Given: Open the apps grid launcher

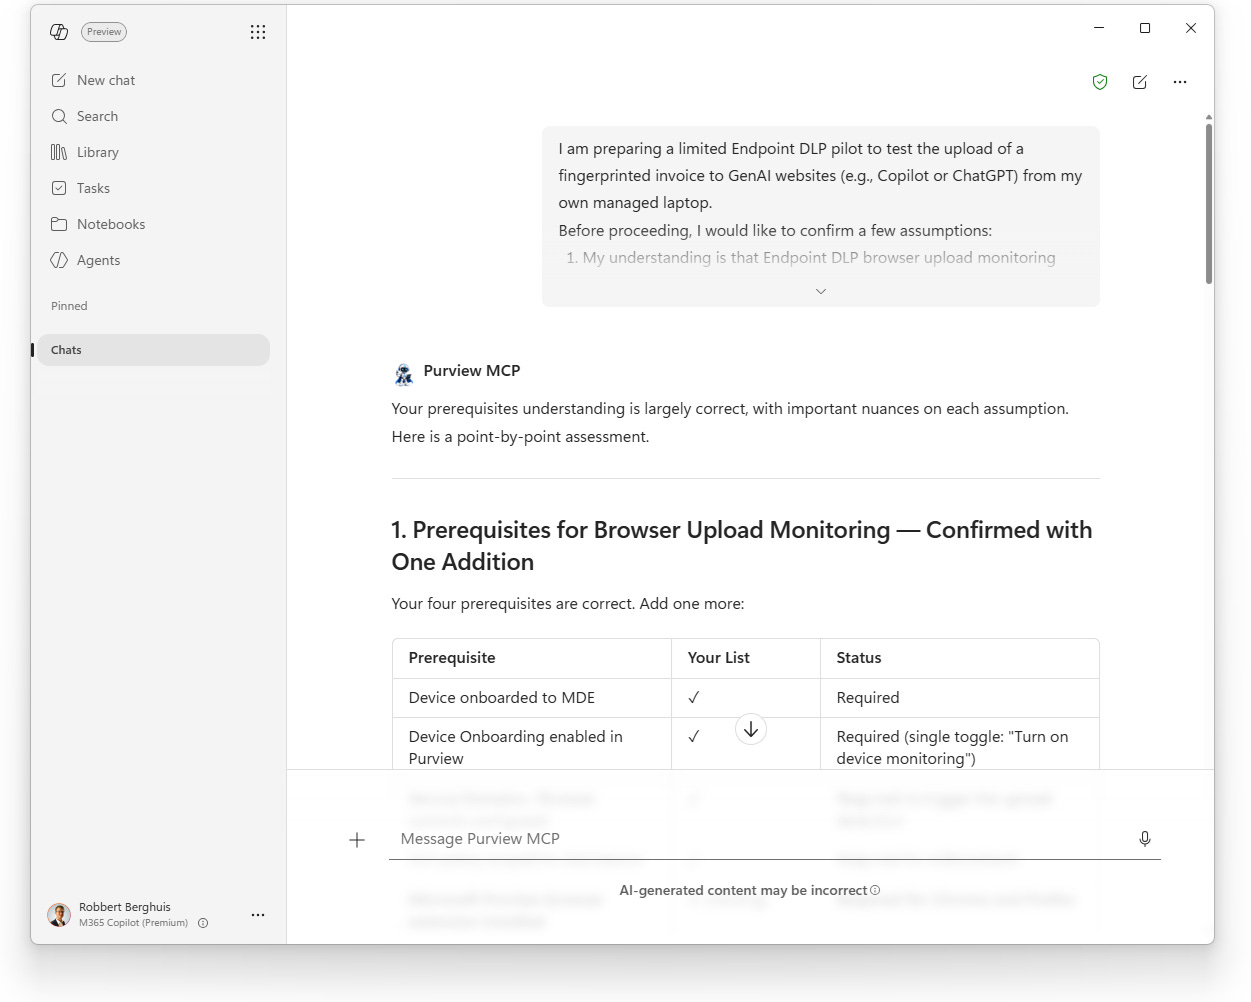Looking at the screenshot, I should [258, 32].
